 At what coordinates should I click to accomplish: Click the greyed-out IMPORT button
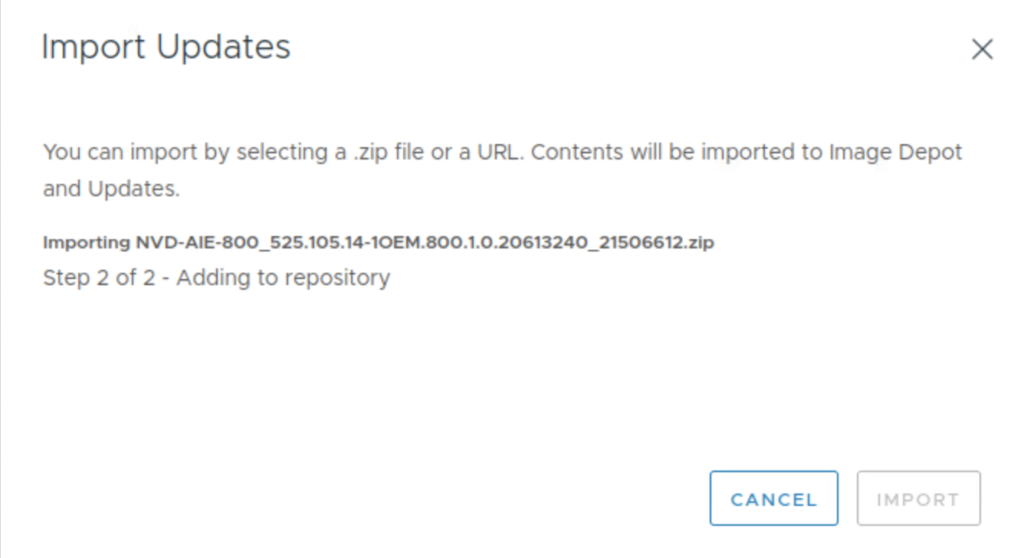(x=918, y=499)
